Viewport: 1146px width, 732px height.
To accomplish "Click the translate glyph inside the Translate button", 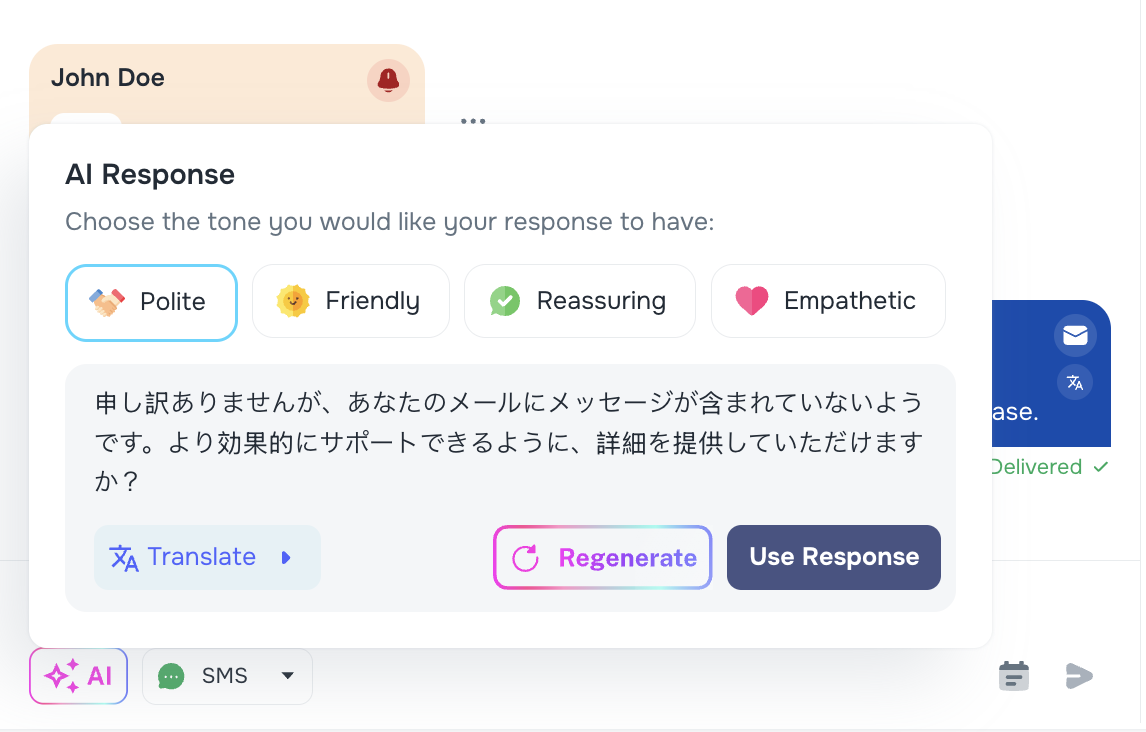I will pos(121,557).
